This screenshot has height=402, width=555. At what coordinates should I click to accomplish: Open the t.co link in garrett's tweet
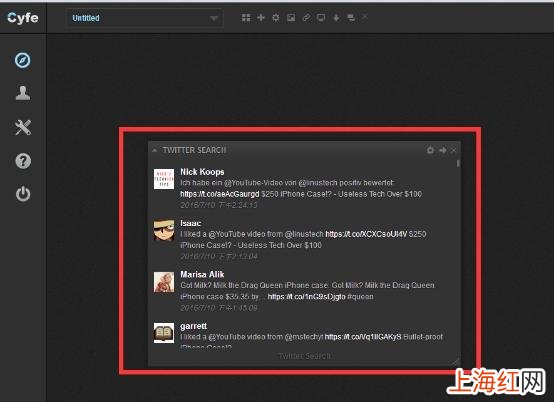(x=363, y=337)
